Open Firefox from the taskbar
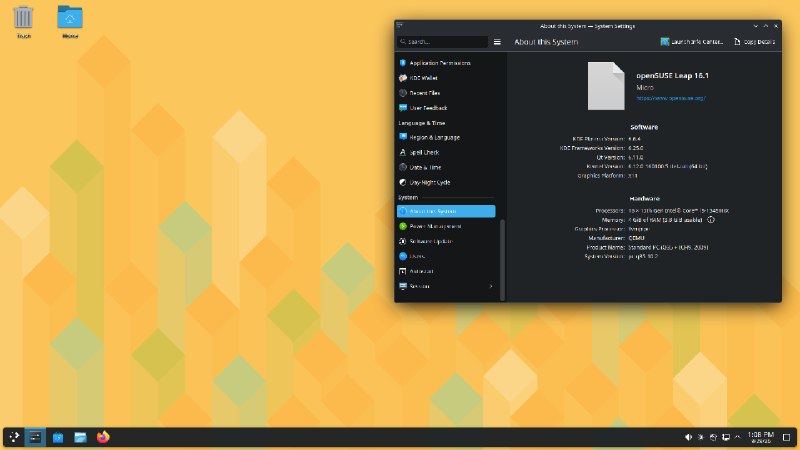The height and width of the screenshot is (450, 800). (x=103, y=437)
